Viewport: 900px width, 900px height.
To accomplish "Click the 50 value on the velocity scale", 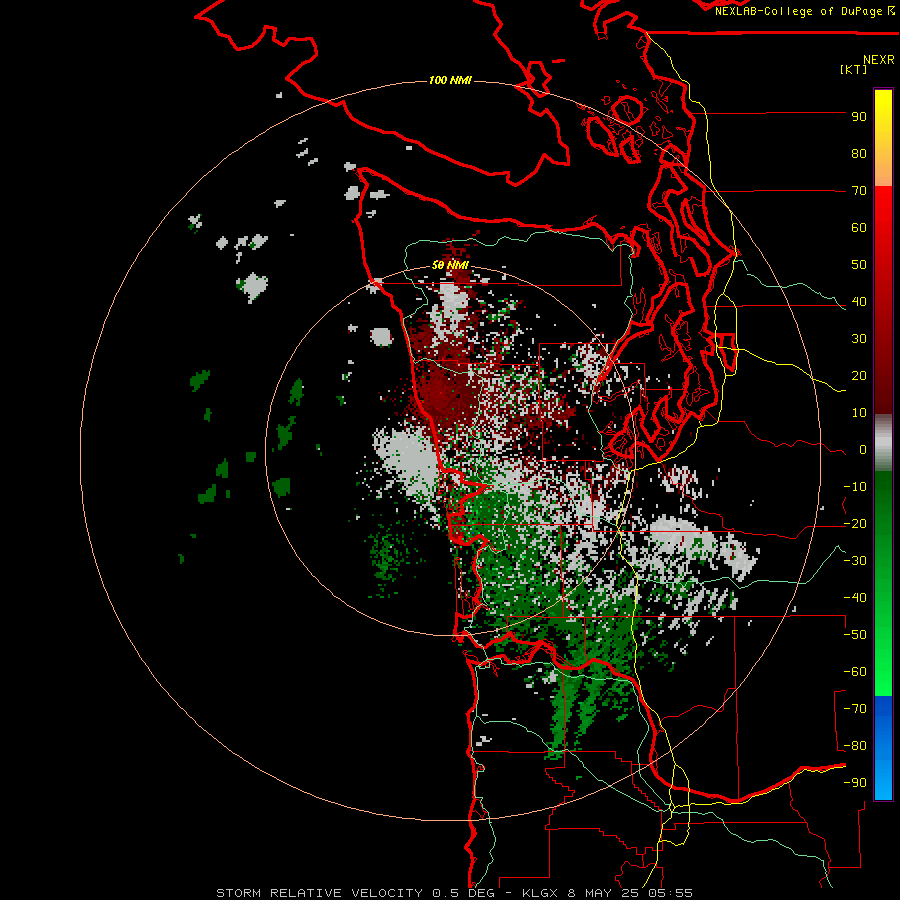I will [x=859, y=265].
